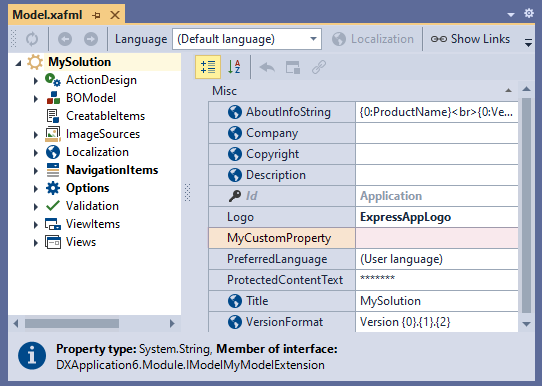Expand the Localization tree node
This screenshot has height=386, width=542.
click(x=36, y=152)
